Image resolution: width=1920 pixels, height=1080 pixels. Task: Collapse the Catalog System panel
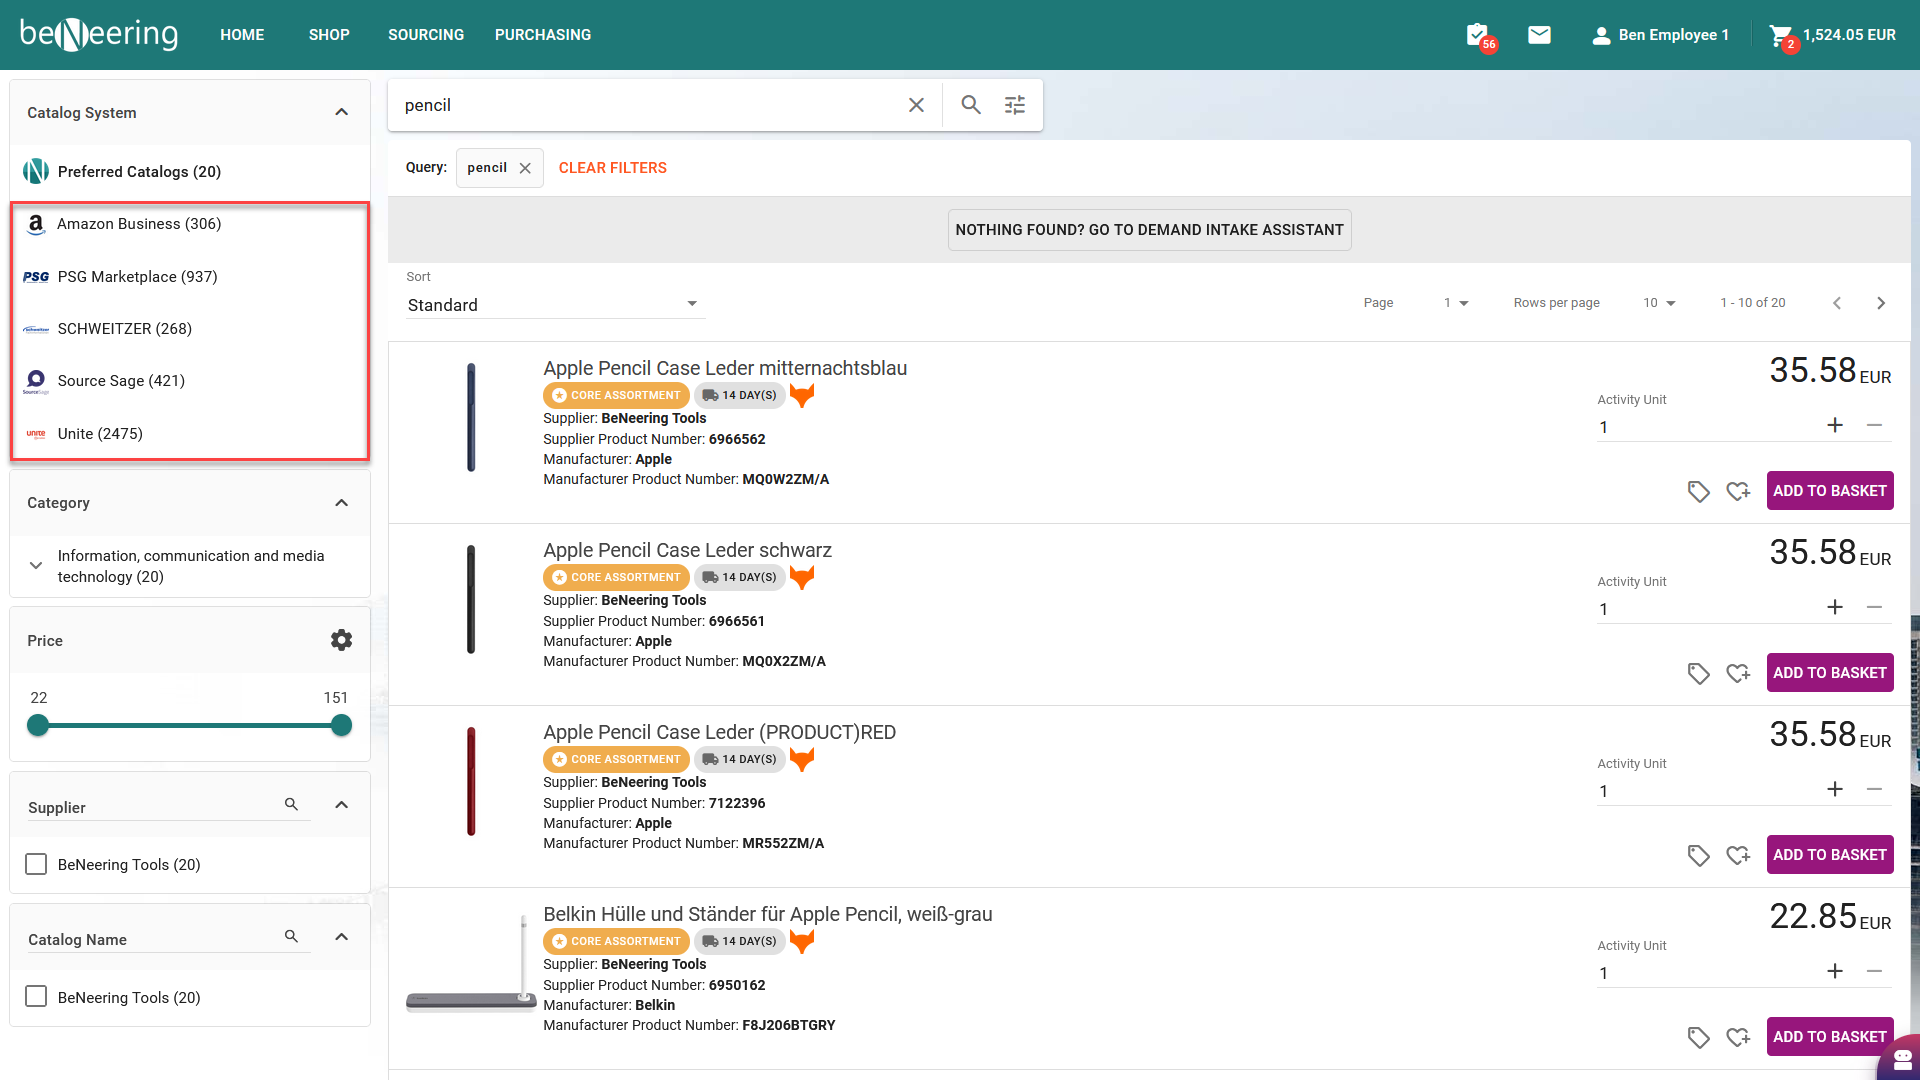(341, 112)
